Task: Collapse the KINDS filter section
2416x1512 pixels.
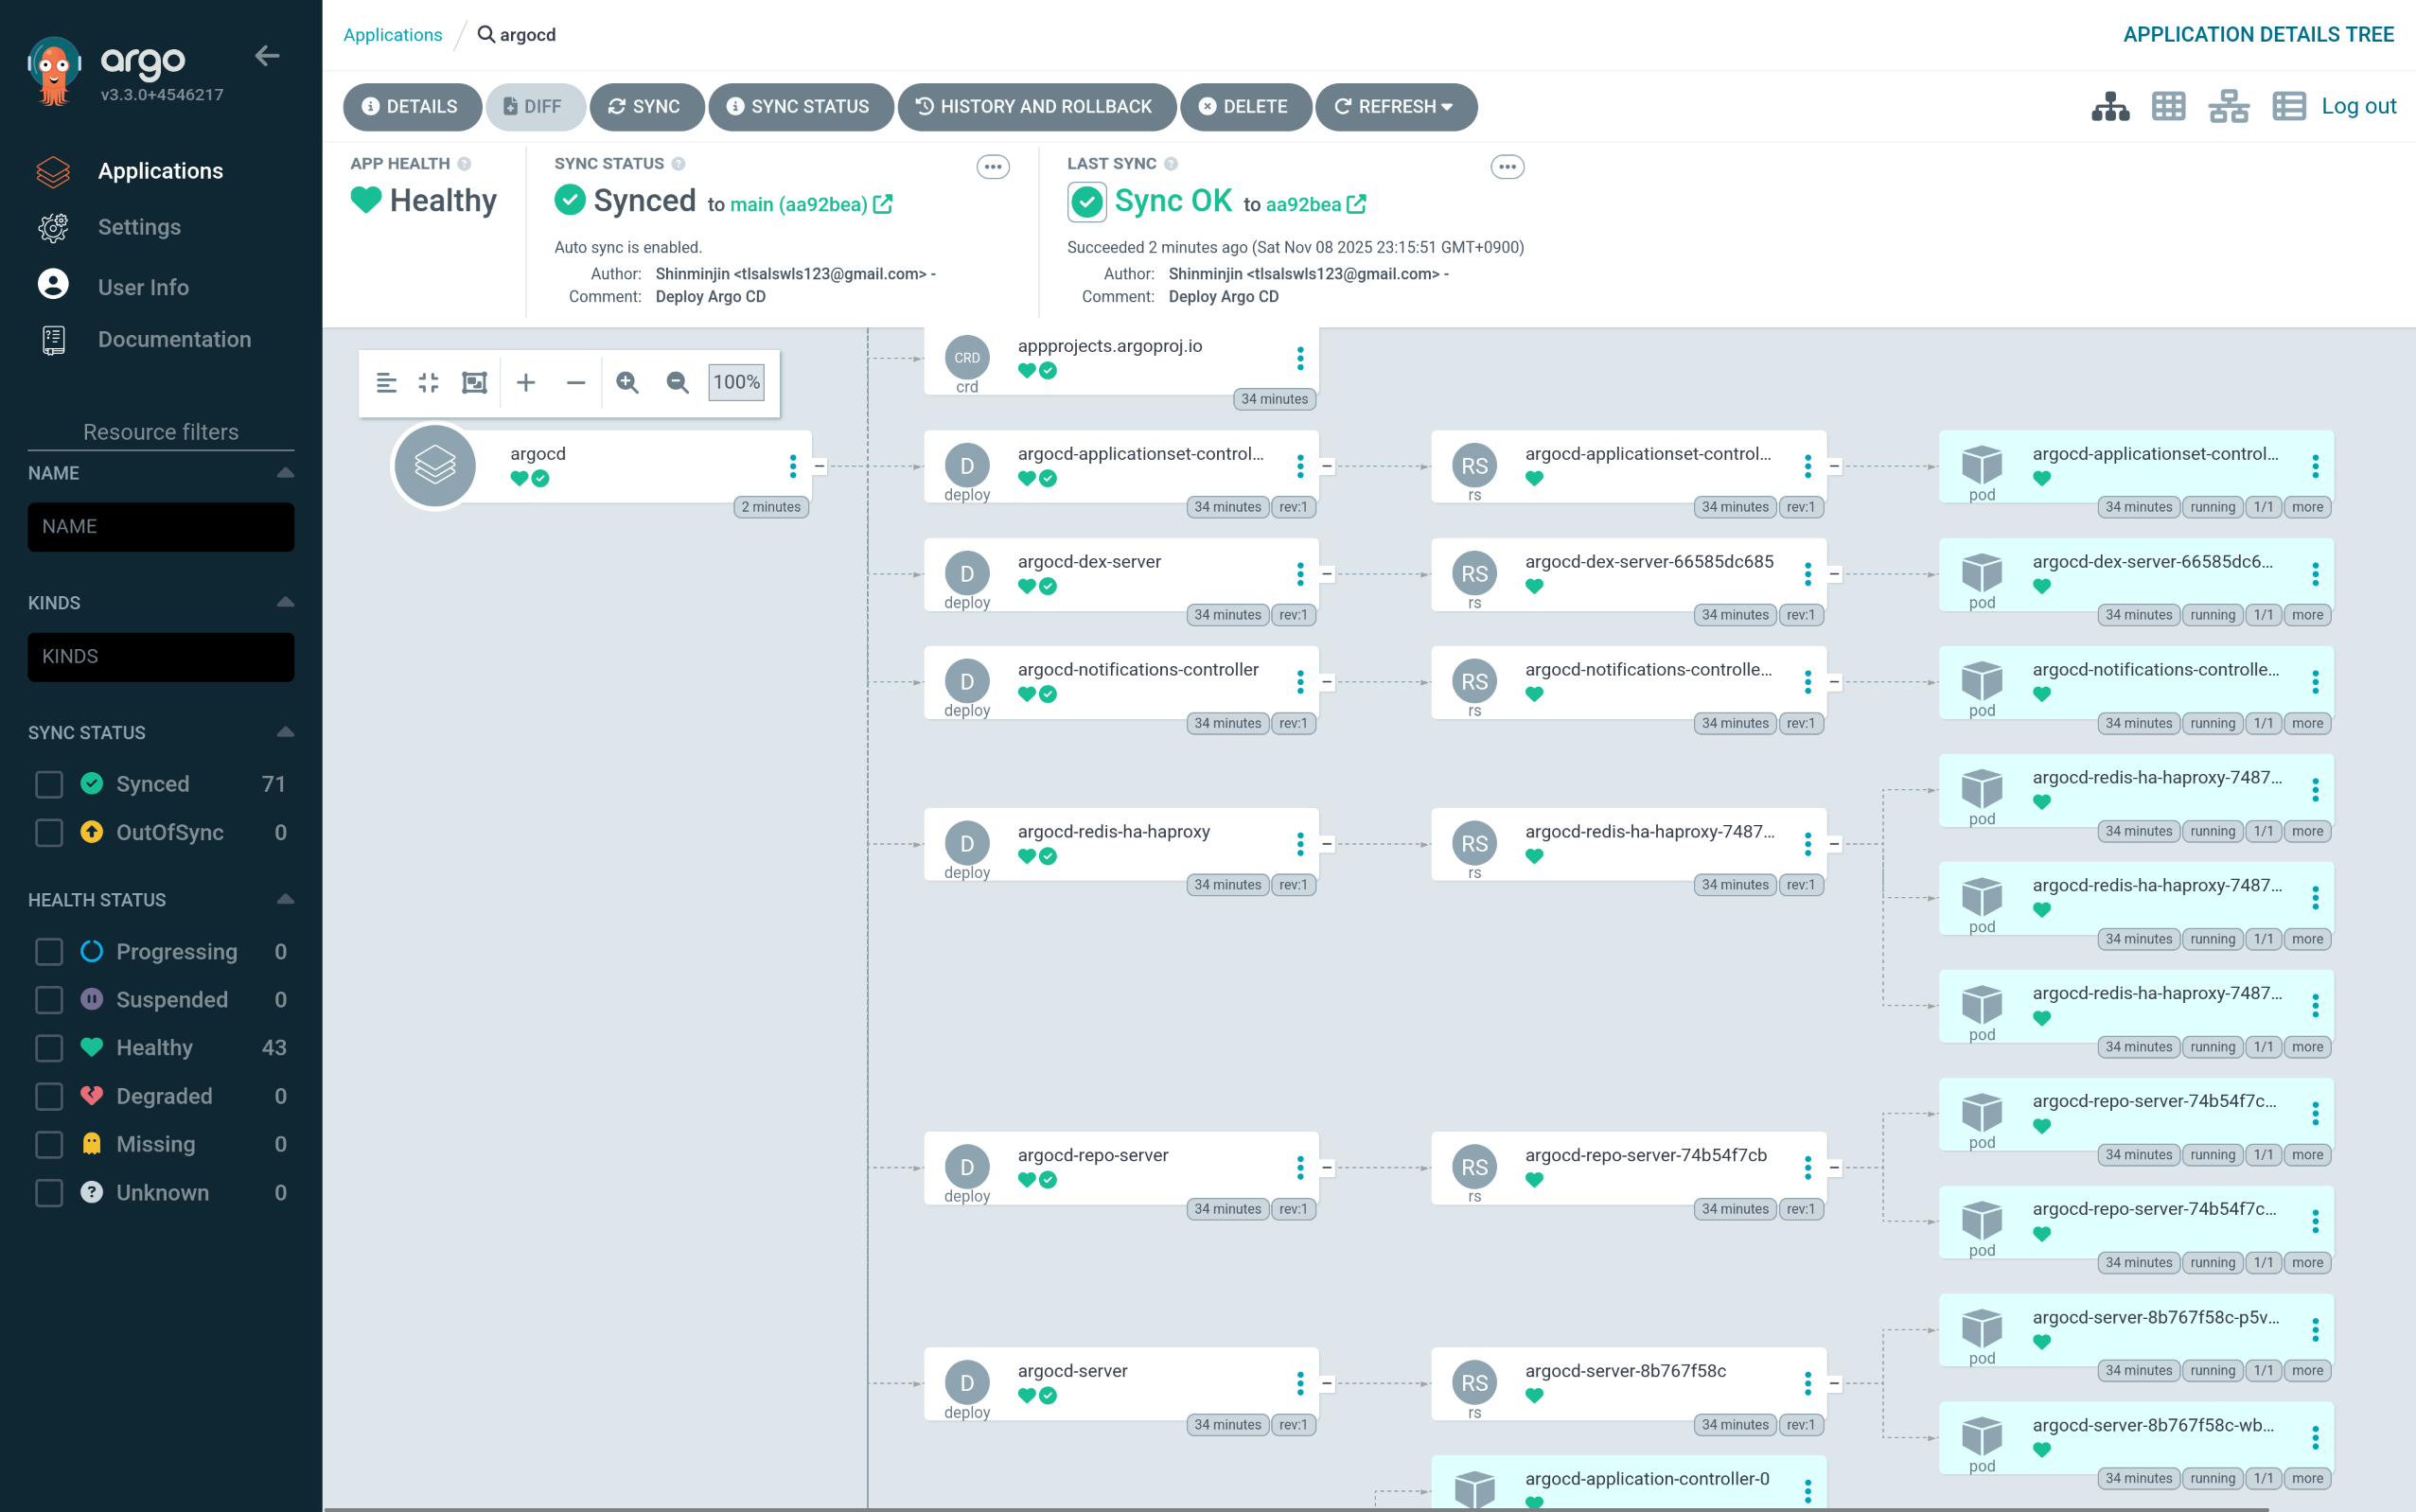Action: [x=286, y=602]
